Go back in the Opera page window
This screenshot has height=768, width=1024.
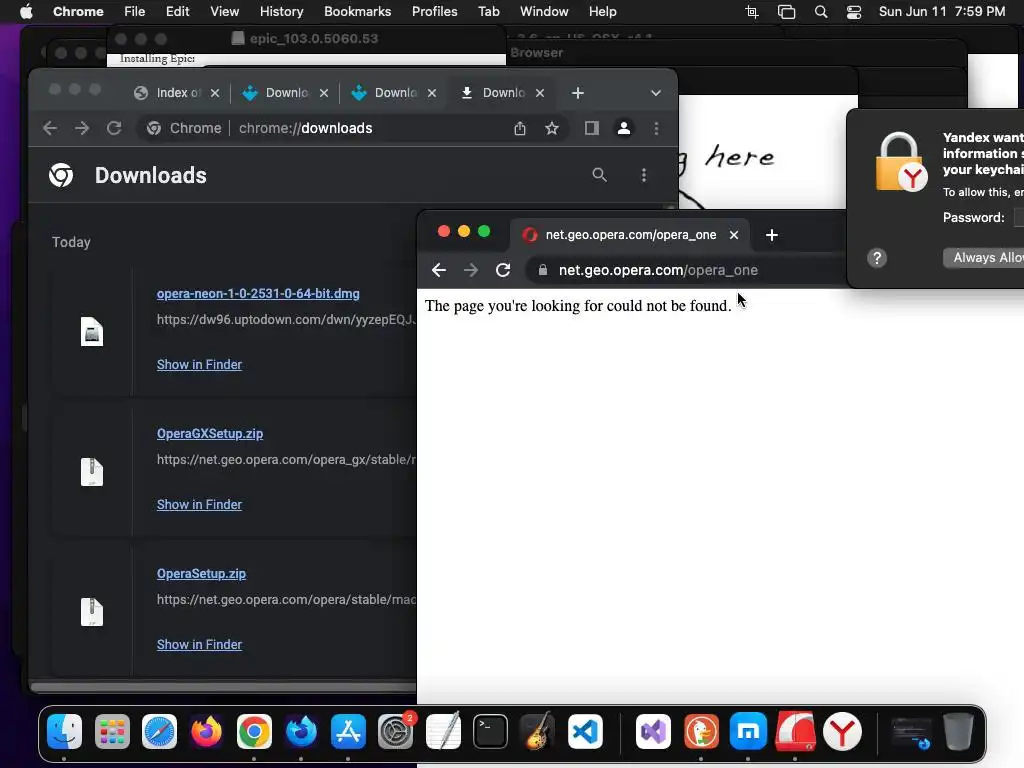tap(439, 270)
